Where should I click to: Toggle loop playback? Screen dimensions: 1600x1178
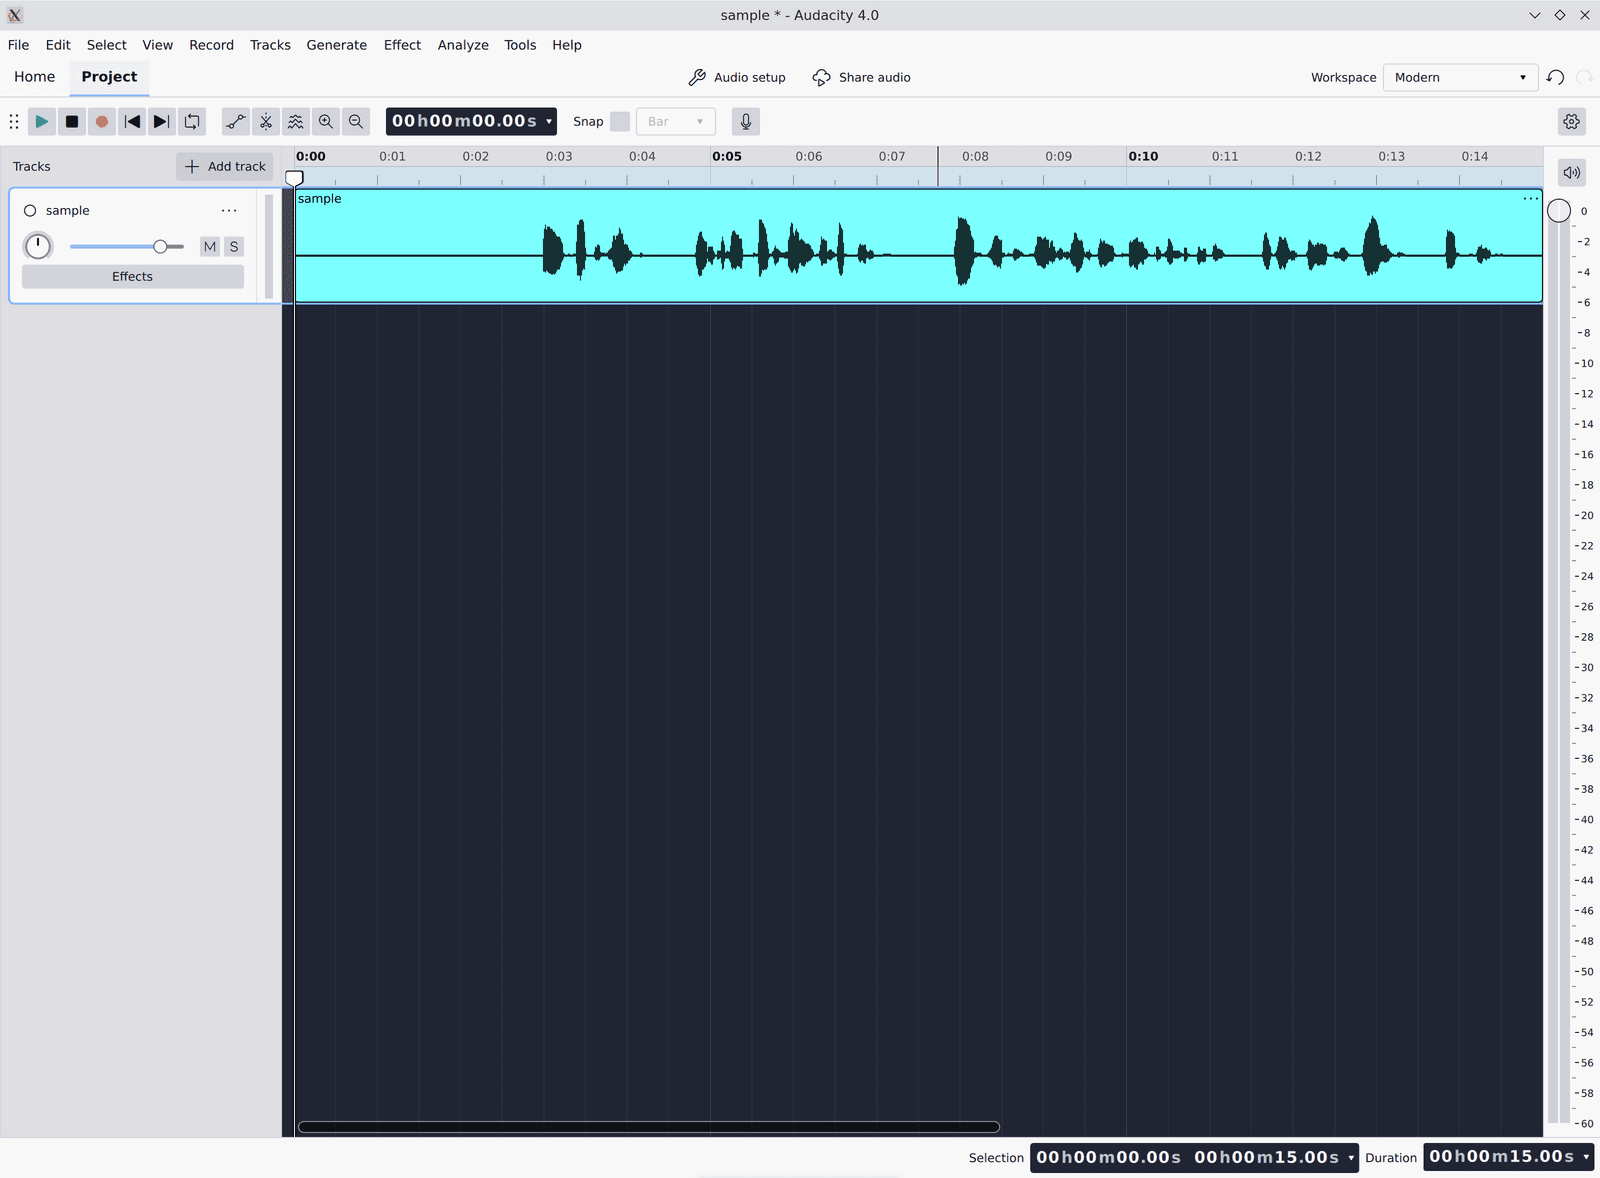192,122
